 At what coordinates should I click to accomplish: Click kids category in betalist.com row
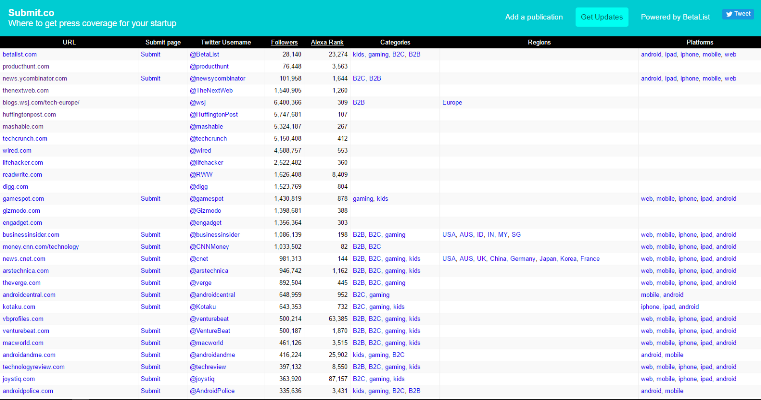click(359, 54)
